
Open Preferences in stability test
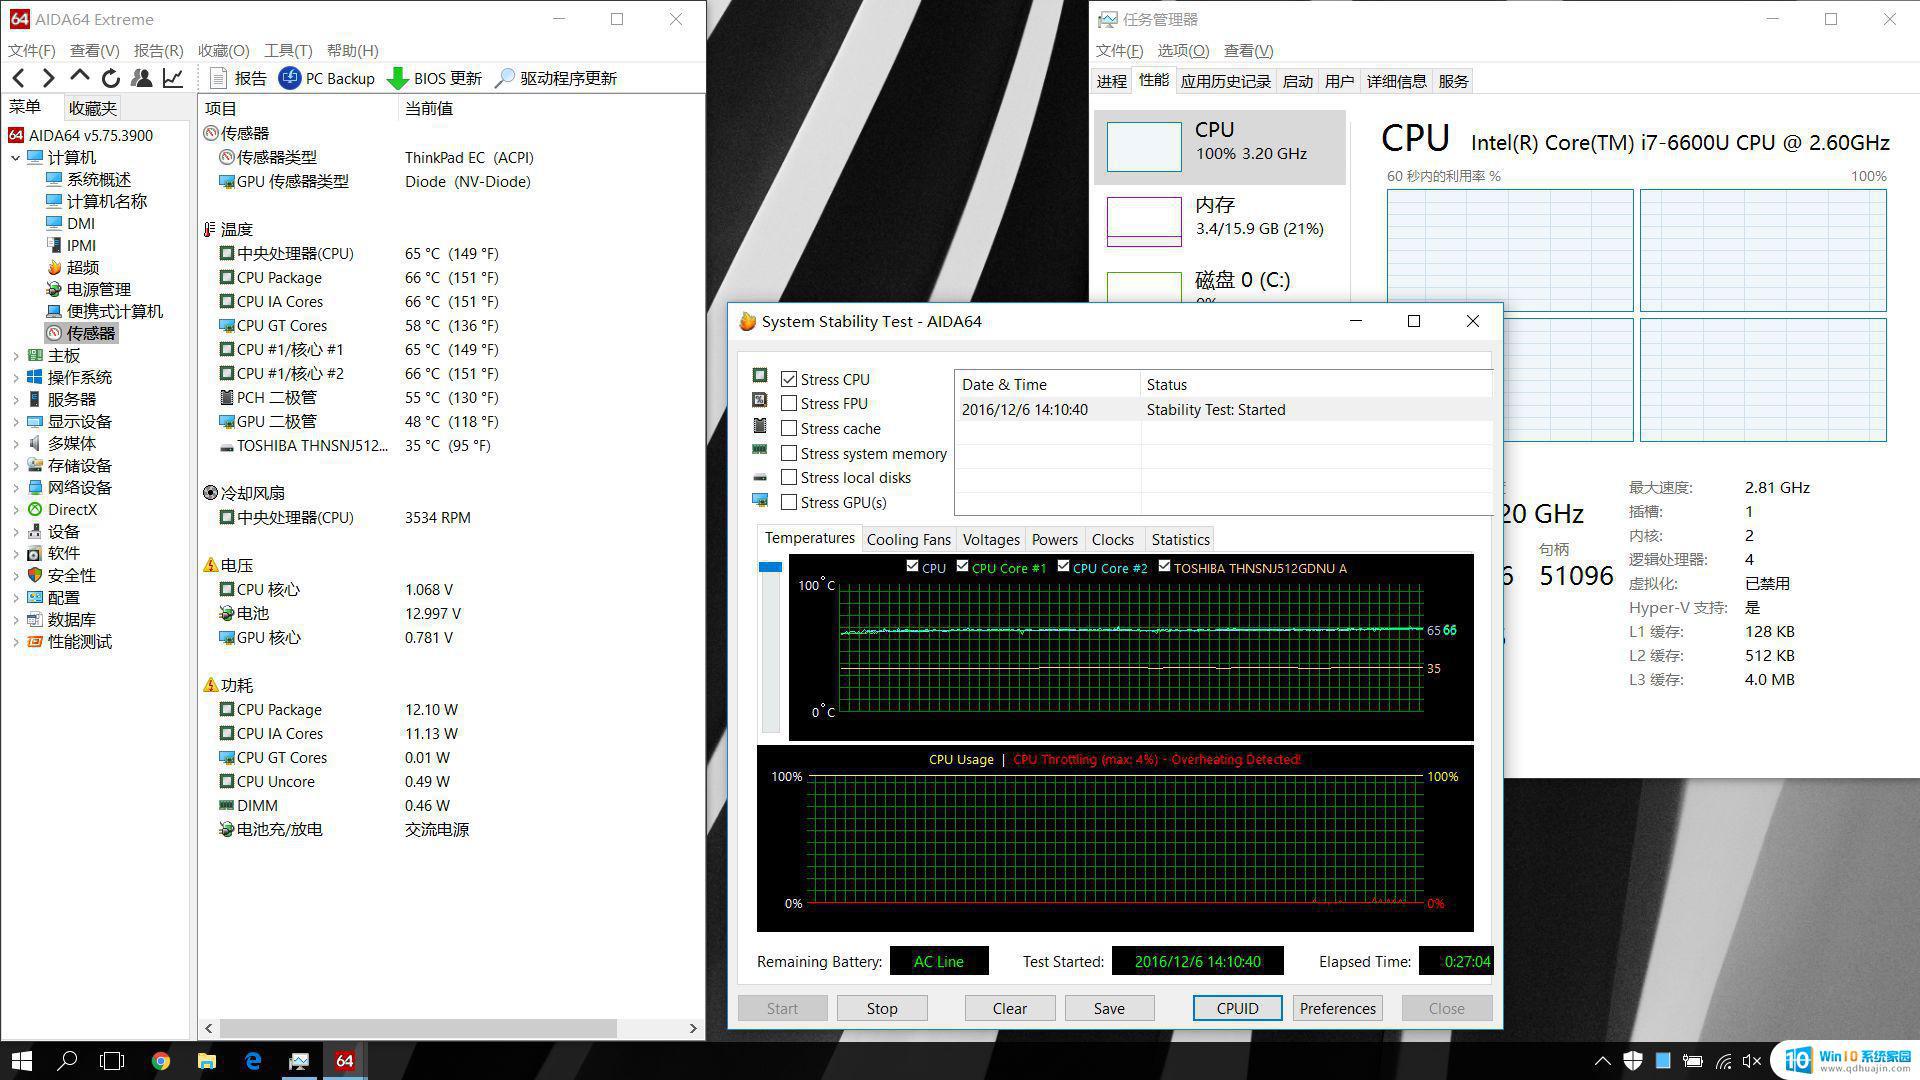[x=1337, y=1008]
